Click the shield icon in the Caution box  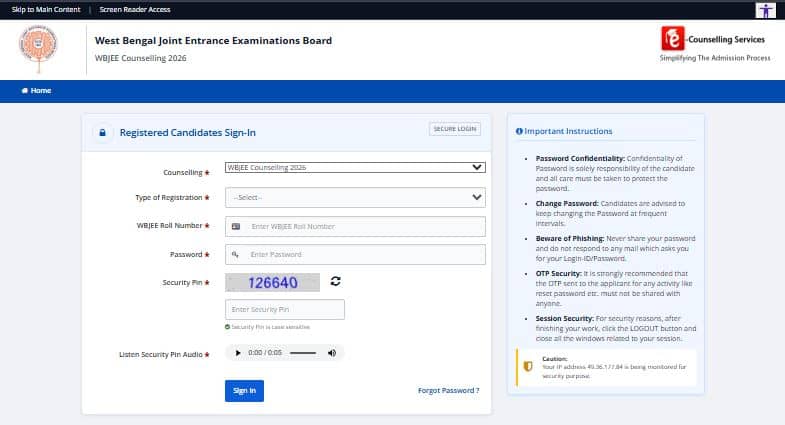tap(528, 366)
